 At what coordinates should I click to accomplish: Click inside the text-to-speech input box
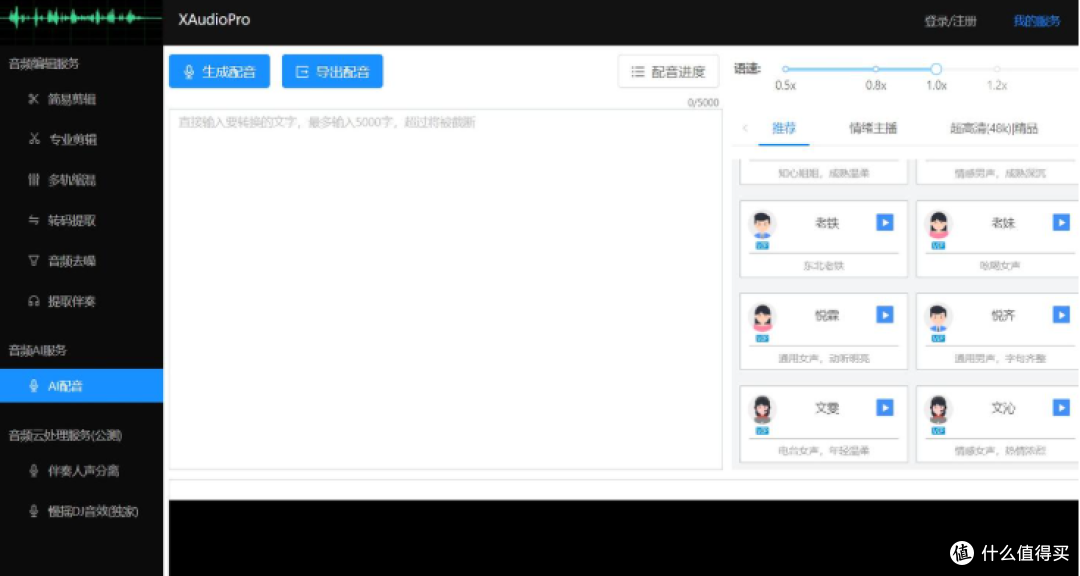(446, 289)
